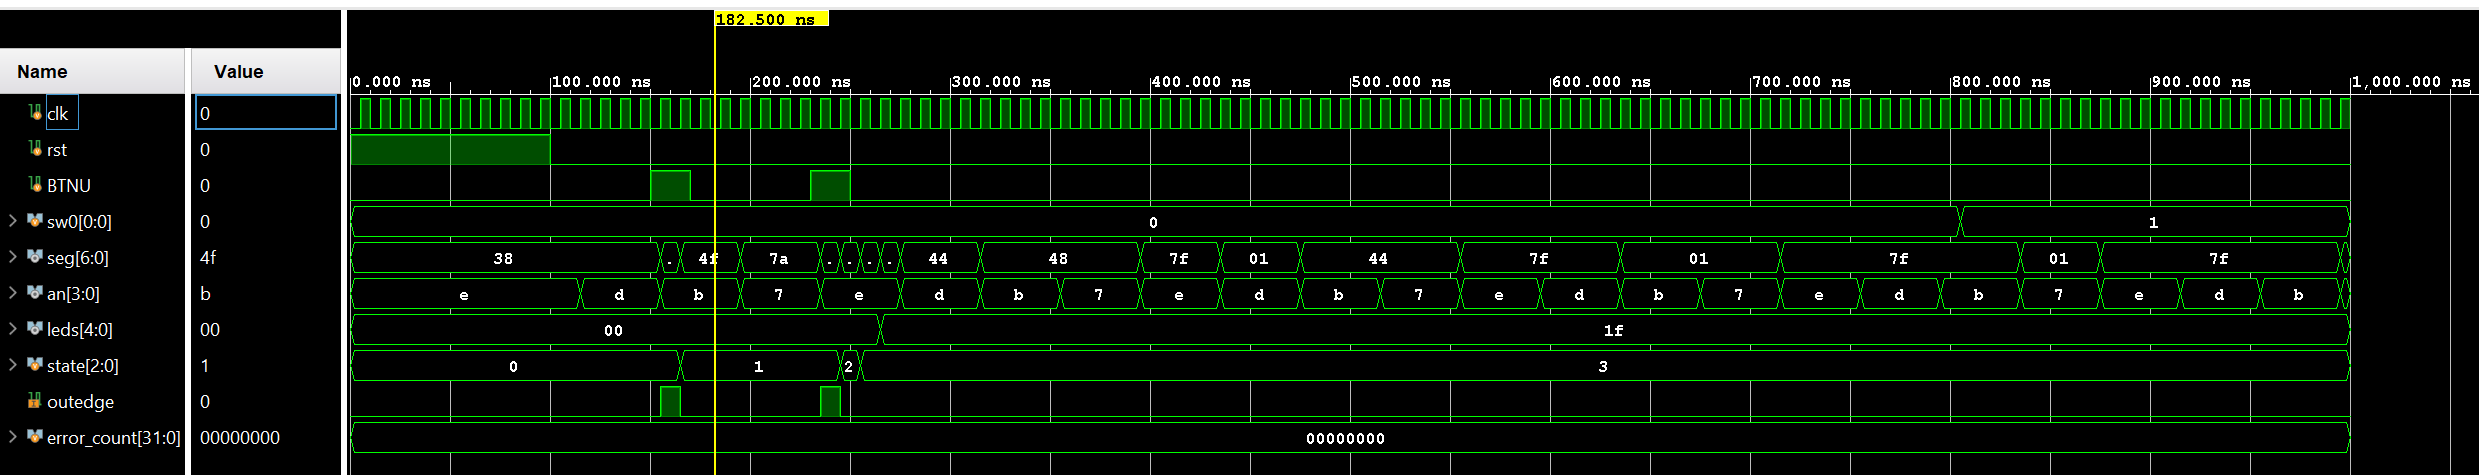2479x475 pixels.
Task: Click the second BTNU pulse in waveform
Action: click(x=830, y=186)
